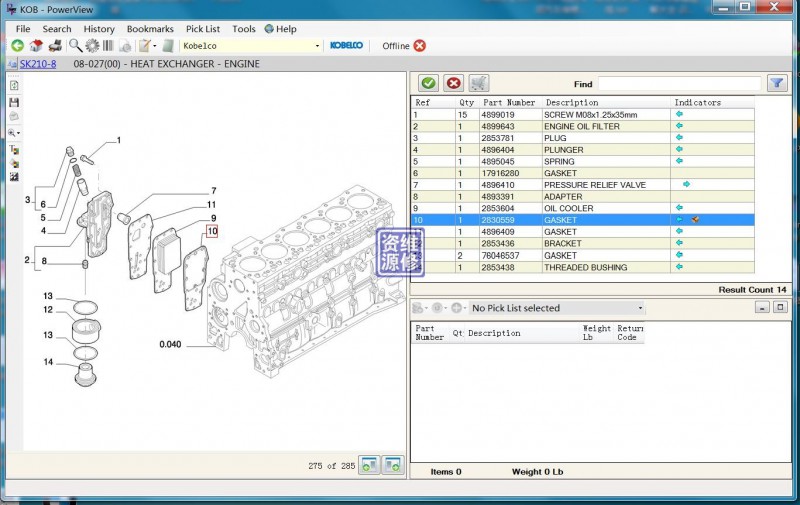Click the Qty column header
This screenshot has width=800, height=505.
click(466, 103)
